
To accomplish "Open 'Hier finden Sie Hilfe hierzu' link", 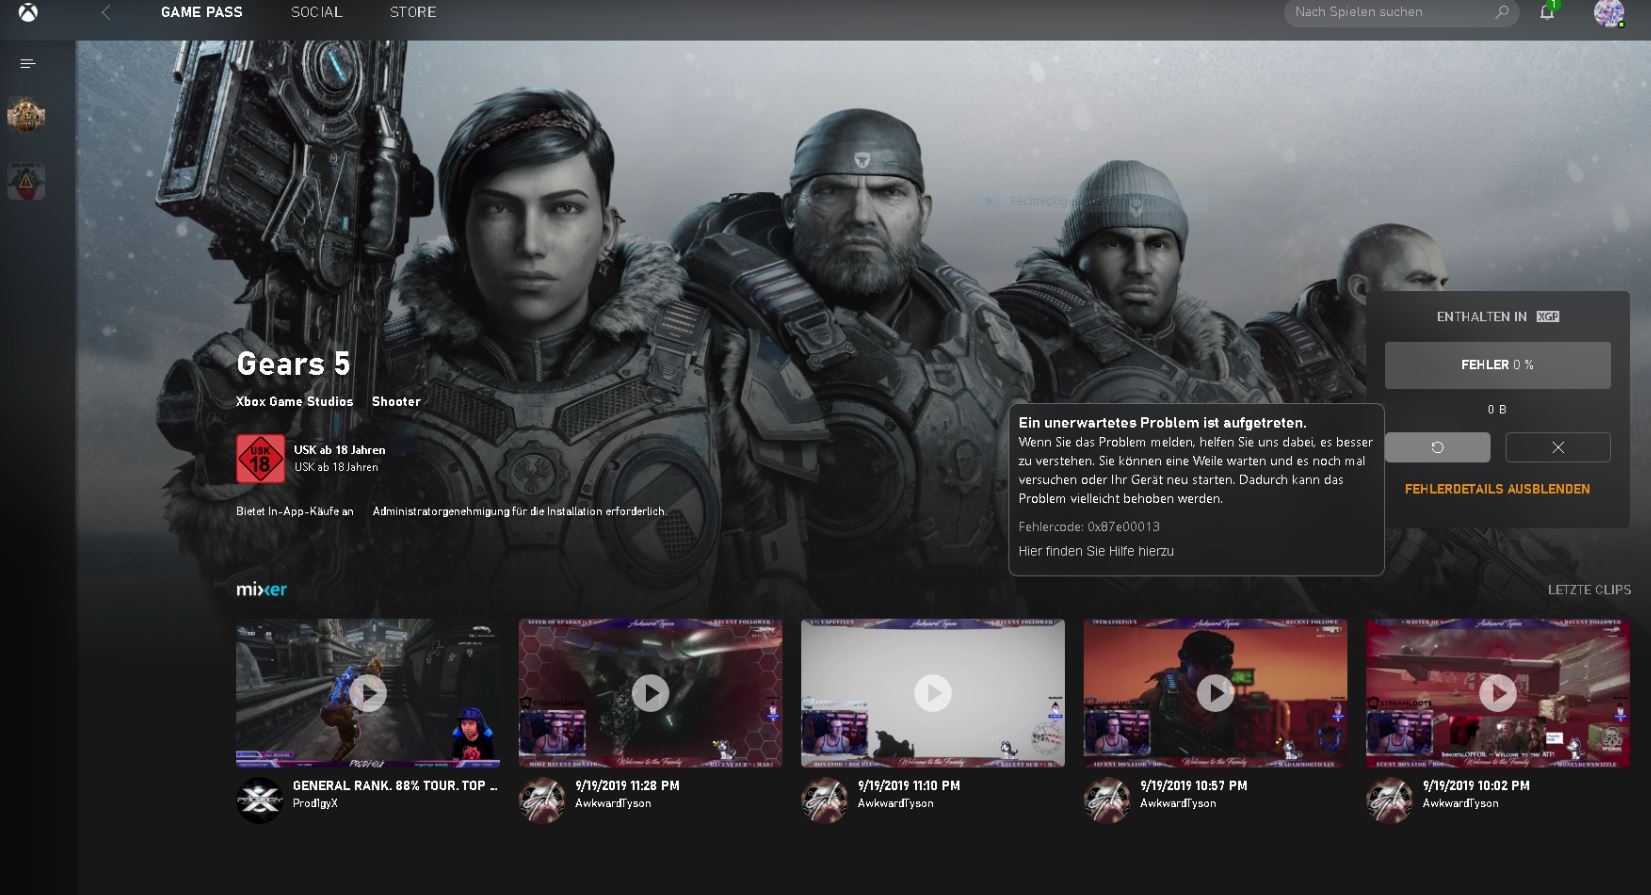I will (x=1096, y=551).
